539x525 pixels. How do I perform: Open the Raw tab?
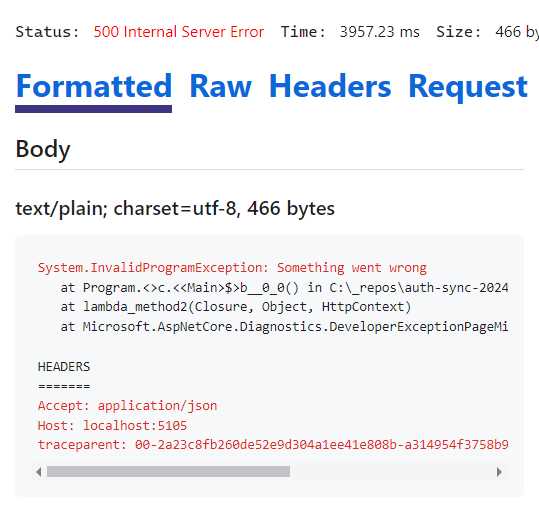(220, 87)
